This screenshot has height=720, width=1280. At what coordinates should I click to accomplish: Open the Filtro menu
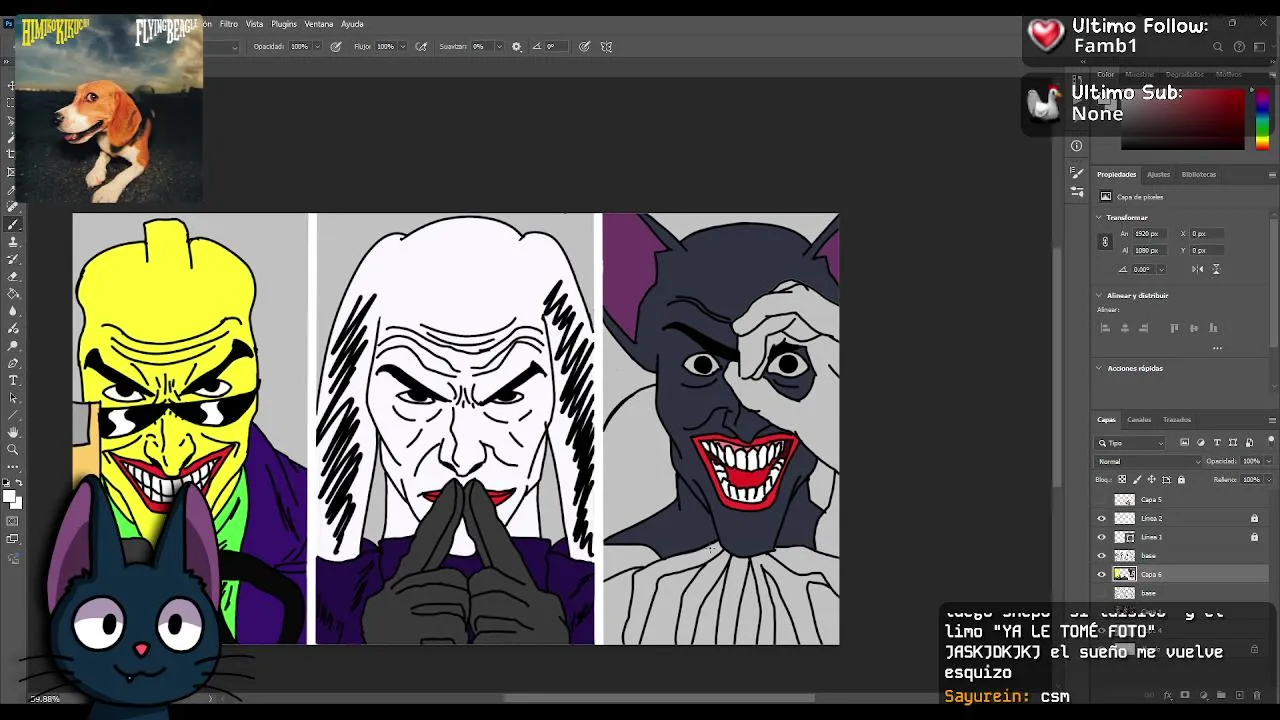point(229,24)
